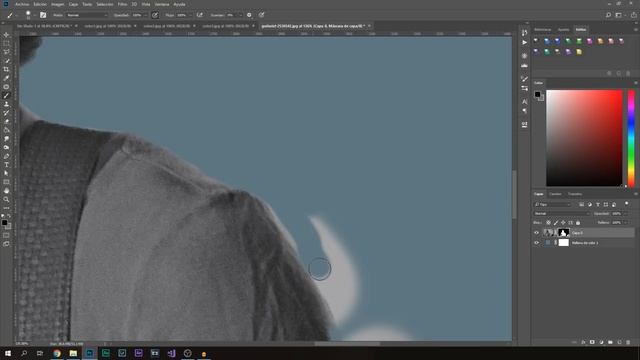Open the History panel icon

pyautogui.click(x=524, y=33)
